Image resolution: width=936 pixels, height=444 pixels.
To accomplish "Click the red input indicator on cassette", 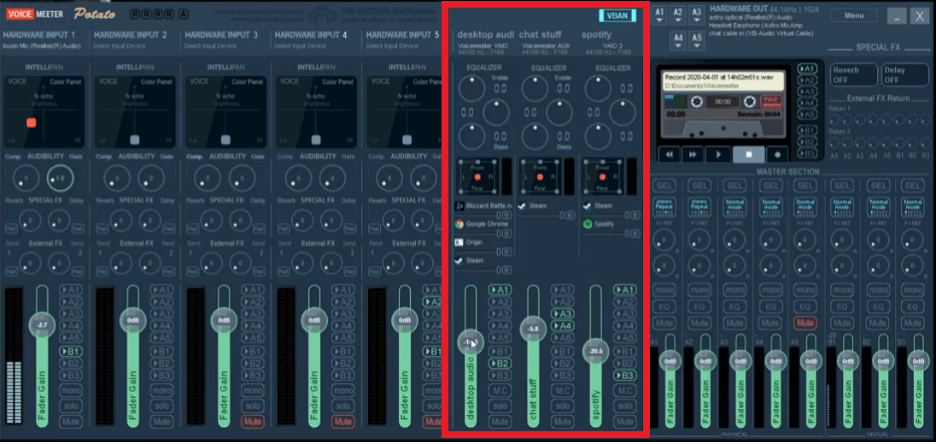I will (771, 101).
